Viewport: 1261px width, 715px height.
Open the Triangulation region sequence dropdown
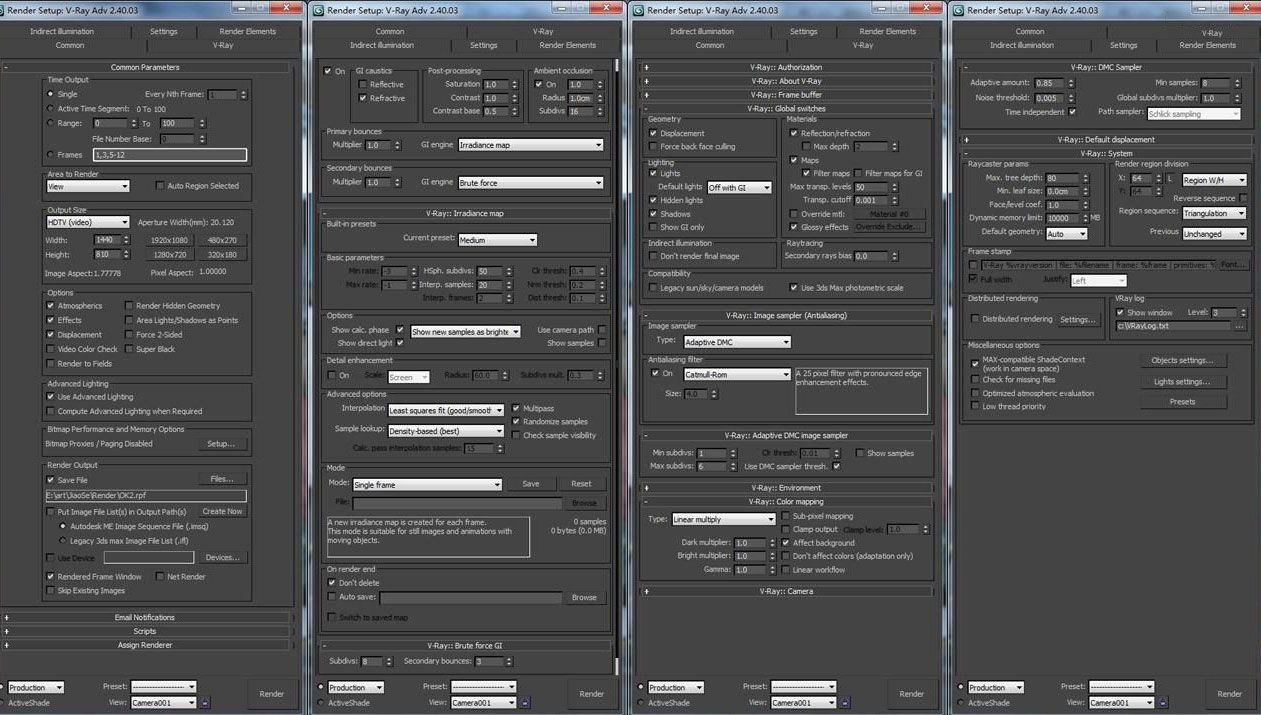[1215, 213]
